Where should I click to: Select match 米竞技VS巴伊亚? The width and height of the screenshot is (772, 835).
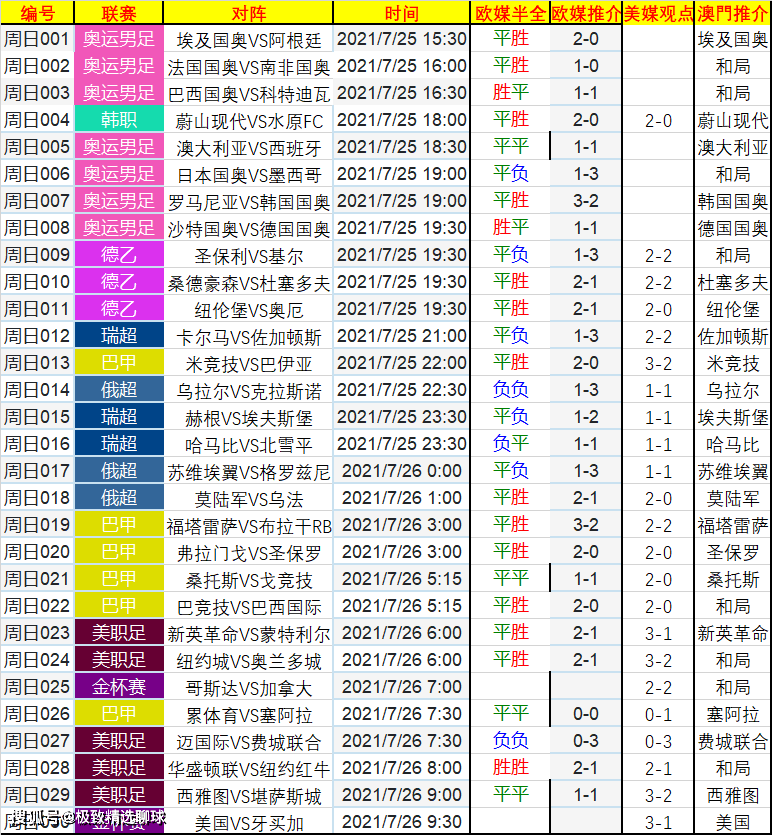248,363
